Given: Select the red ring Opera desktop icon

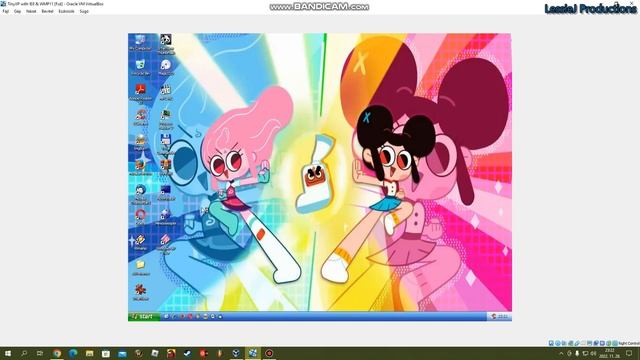Looking at the screenshot, I should [x=140, y=217].
